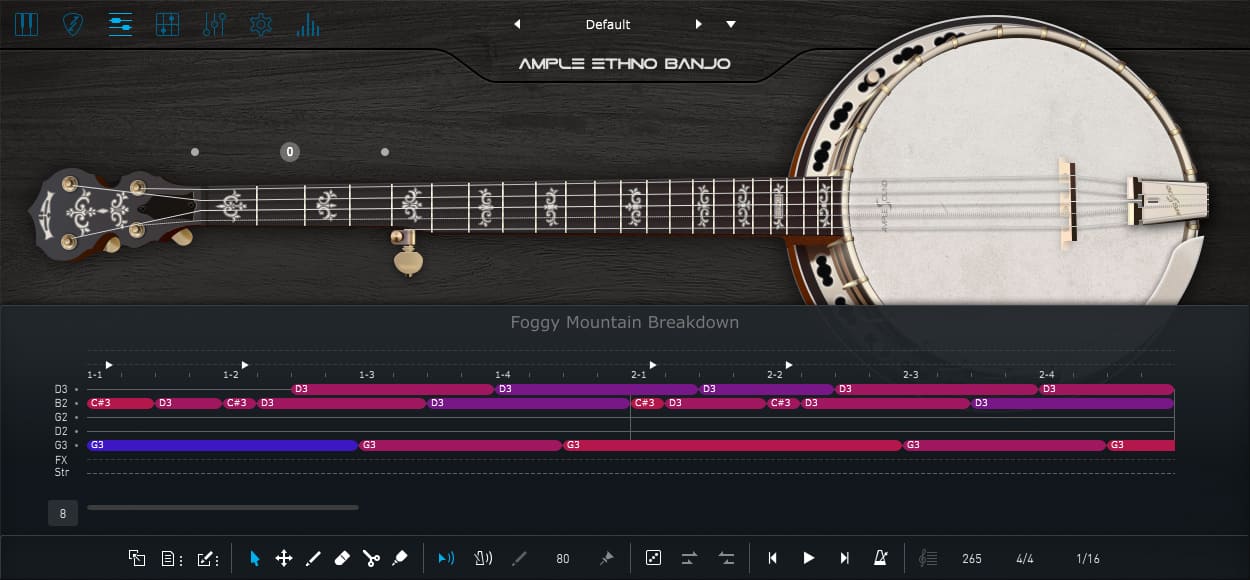Play the riff
Screen dimensions: 1250x580
[x=809, y=558]
